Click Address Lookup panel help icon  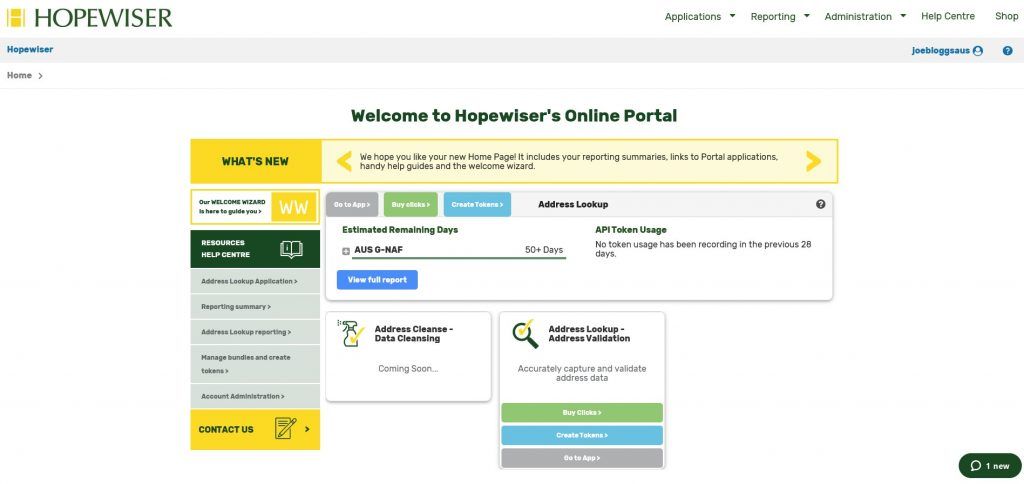[x=820, y=204]
